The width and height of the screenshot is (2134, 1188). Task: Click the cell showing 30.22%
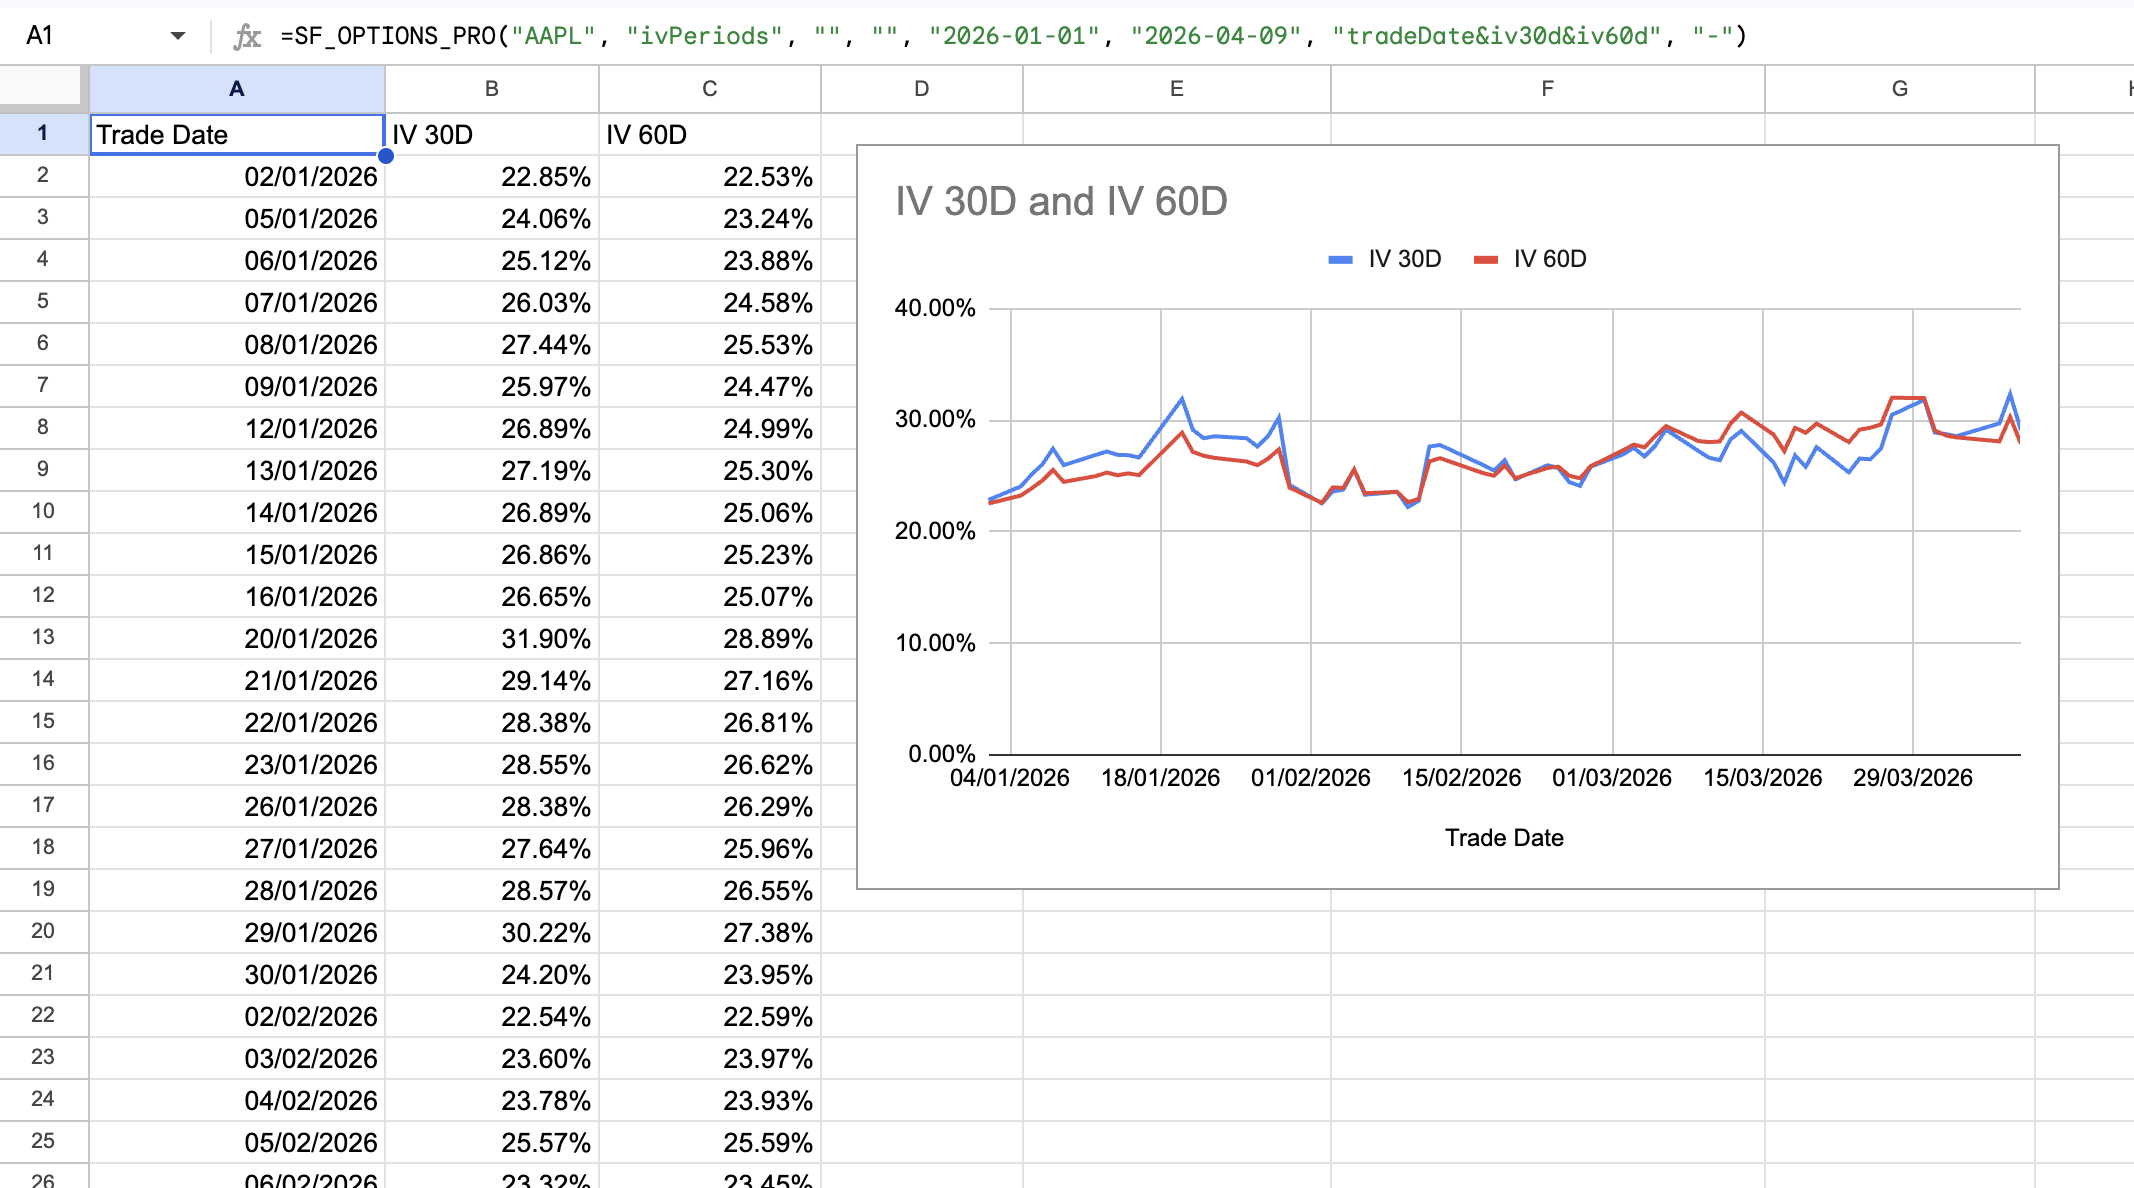(x=492, y=933)
